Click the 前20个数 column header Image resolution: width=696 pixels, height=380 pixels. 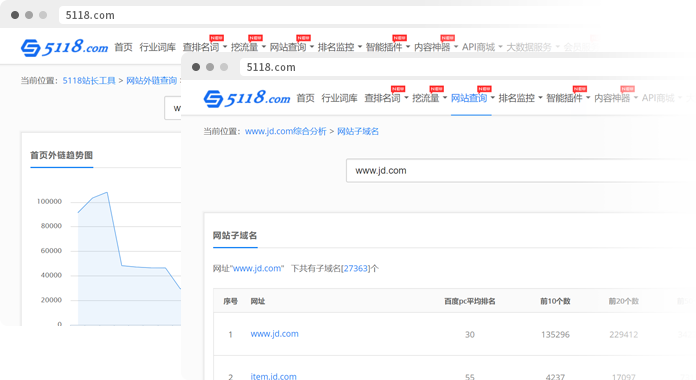[x=624, y=301]
